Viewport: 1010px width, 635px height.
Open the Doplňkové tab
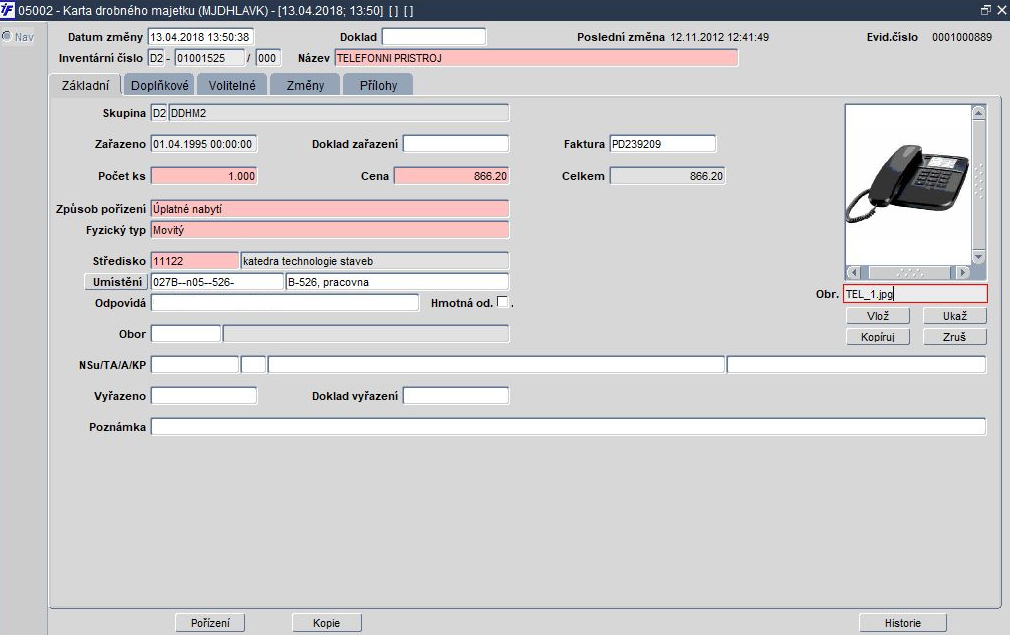160,85
